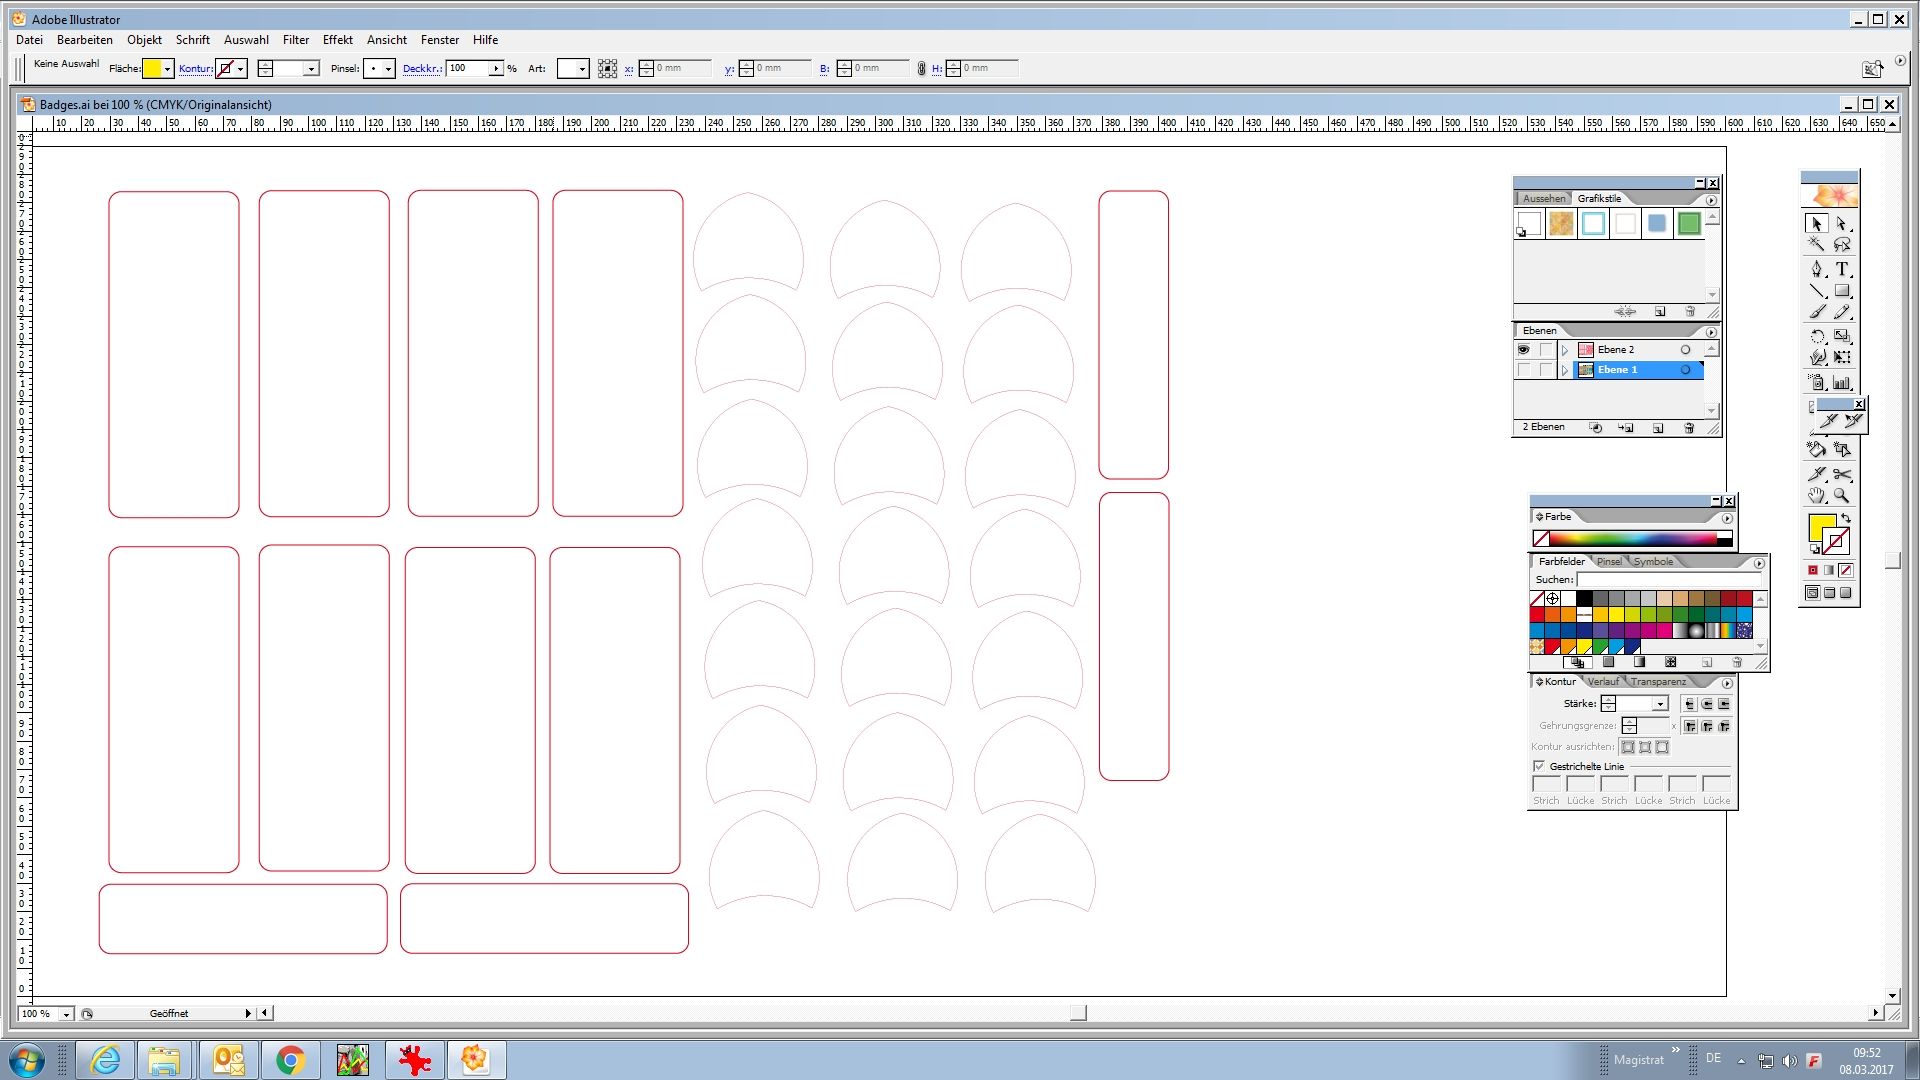Click the Rectangle tool
The width and height of the screenshot is (1920, 1080).
pyautogui.click(x=1842, y=291)
